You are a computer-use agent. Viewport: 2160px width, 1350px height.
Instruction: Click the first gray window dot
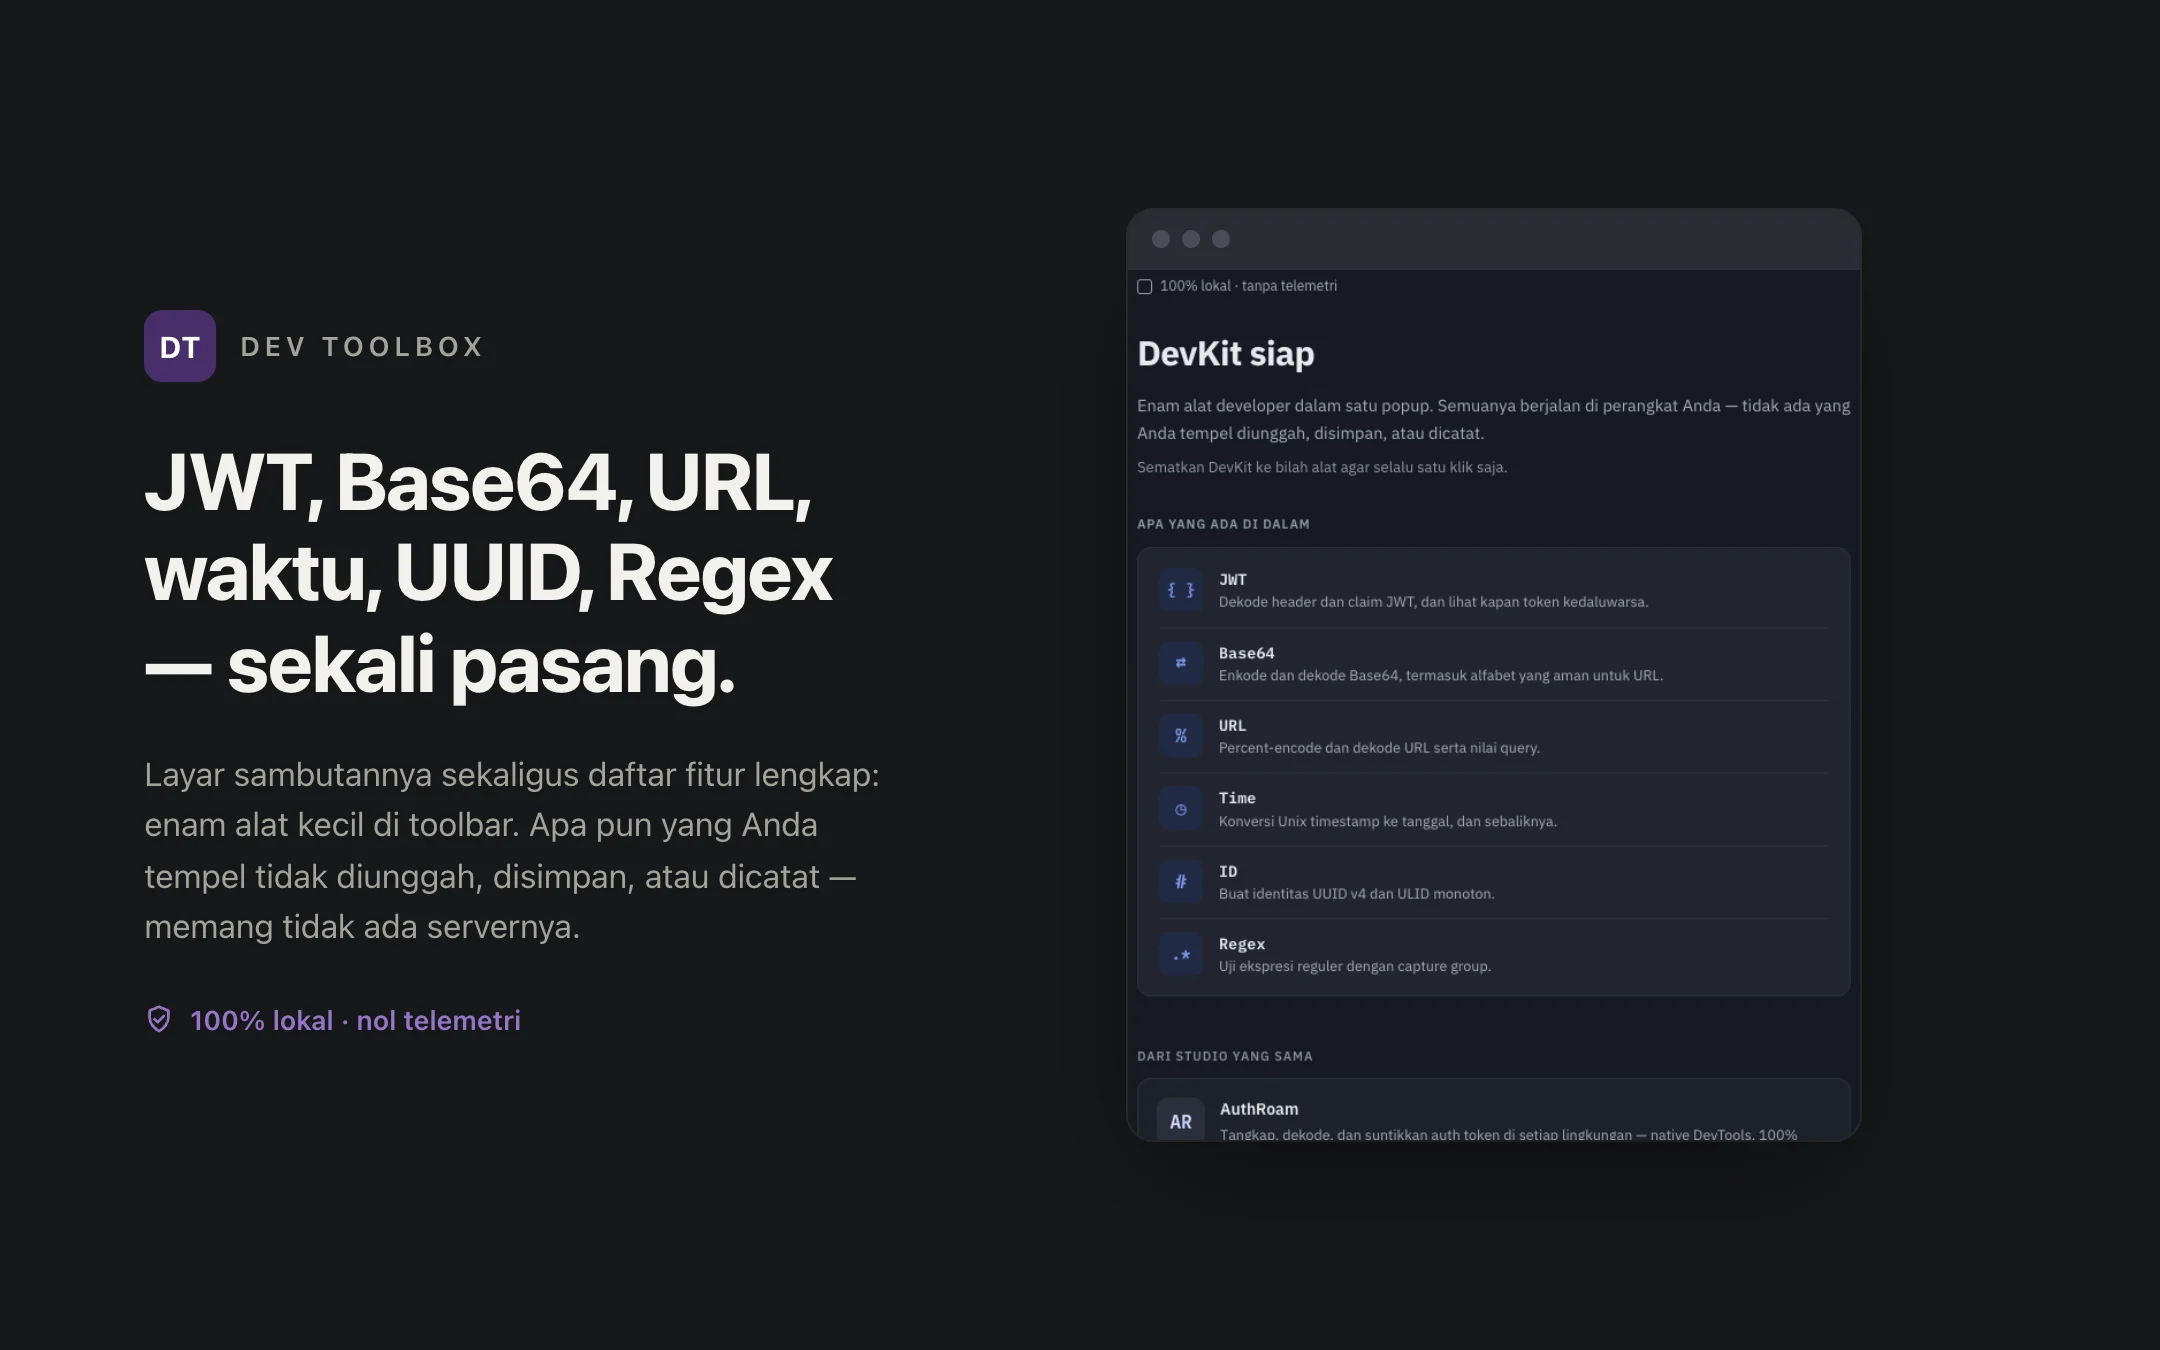coord(1161,239)
